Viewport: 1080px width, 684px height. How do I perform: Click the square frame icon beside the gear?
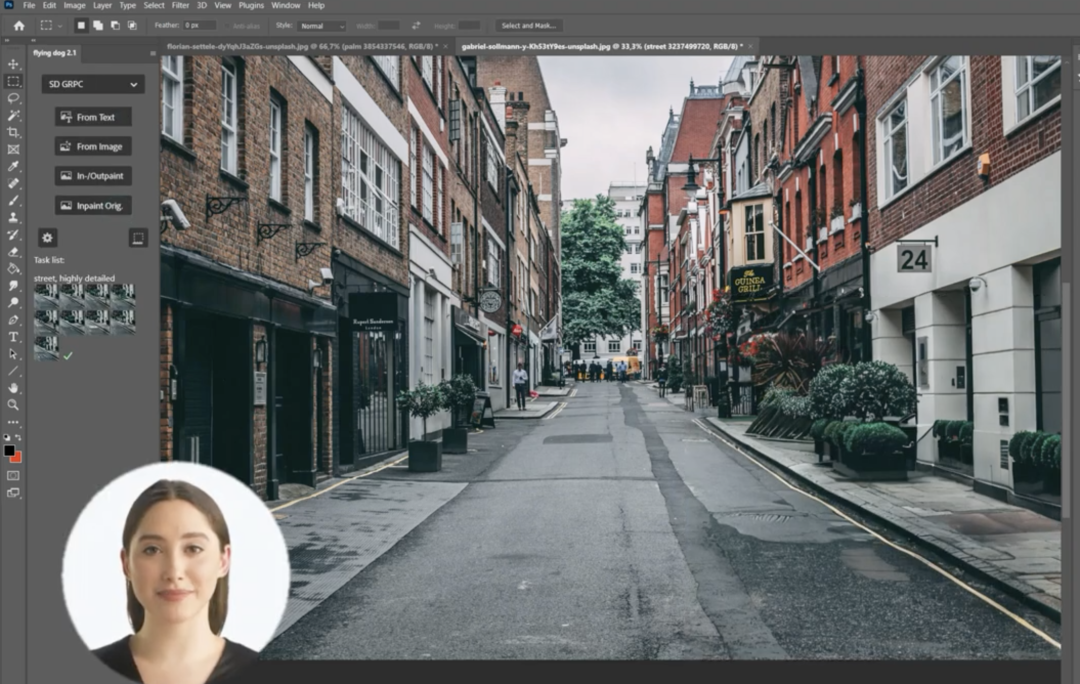pos(138,238)
